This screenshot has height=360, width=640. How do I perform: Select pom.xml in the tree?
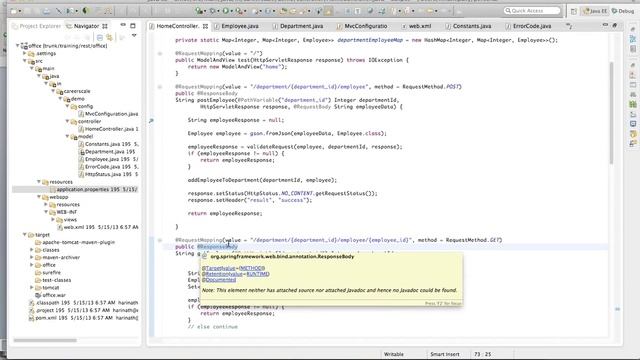pos(83,318)
